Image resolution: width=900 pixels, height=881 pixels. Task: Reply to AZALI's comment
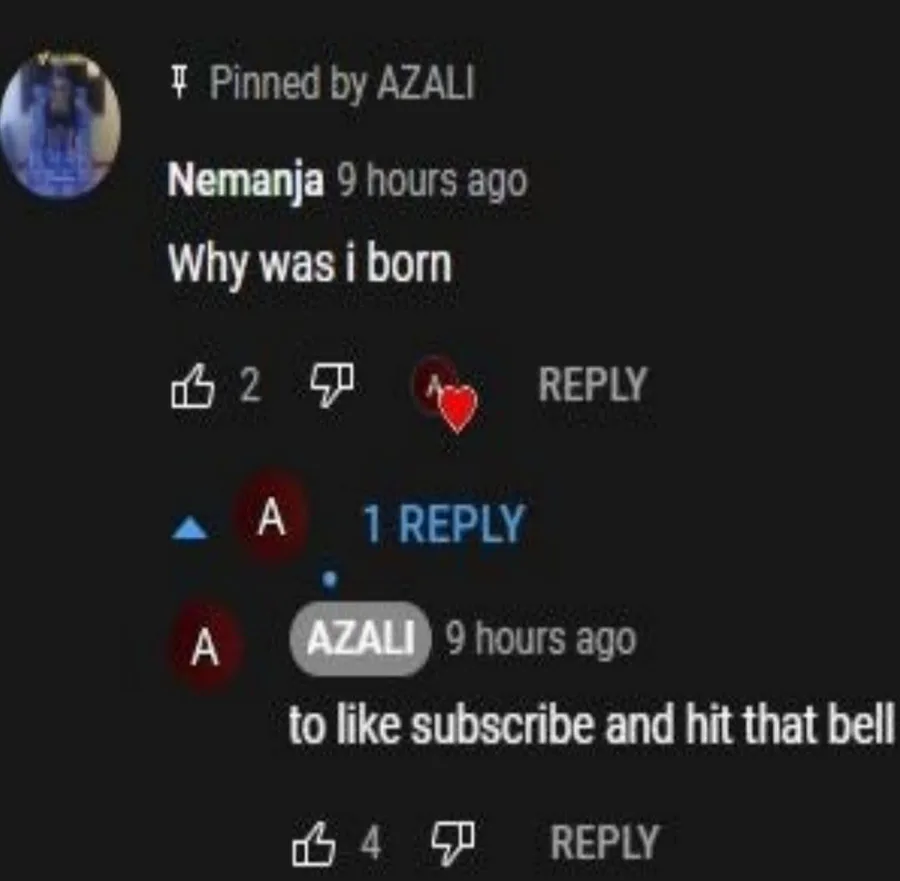pos(604,843)
